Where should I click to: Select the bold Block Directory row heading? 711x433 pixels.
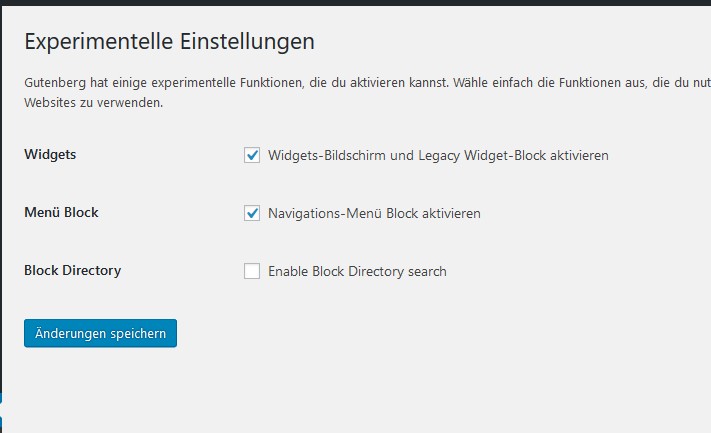pyautogui.click(x=73, y=271)
